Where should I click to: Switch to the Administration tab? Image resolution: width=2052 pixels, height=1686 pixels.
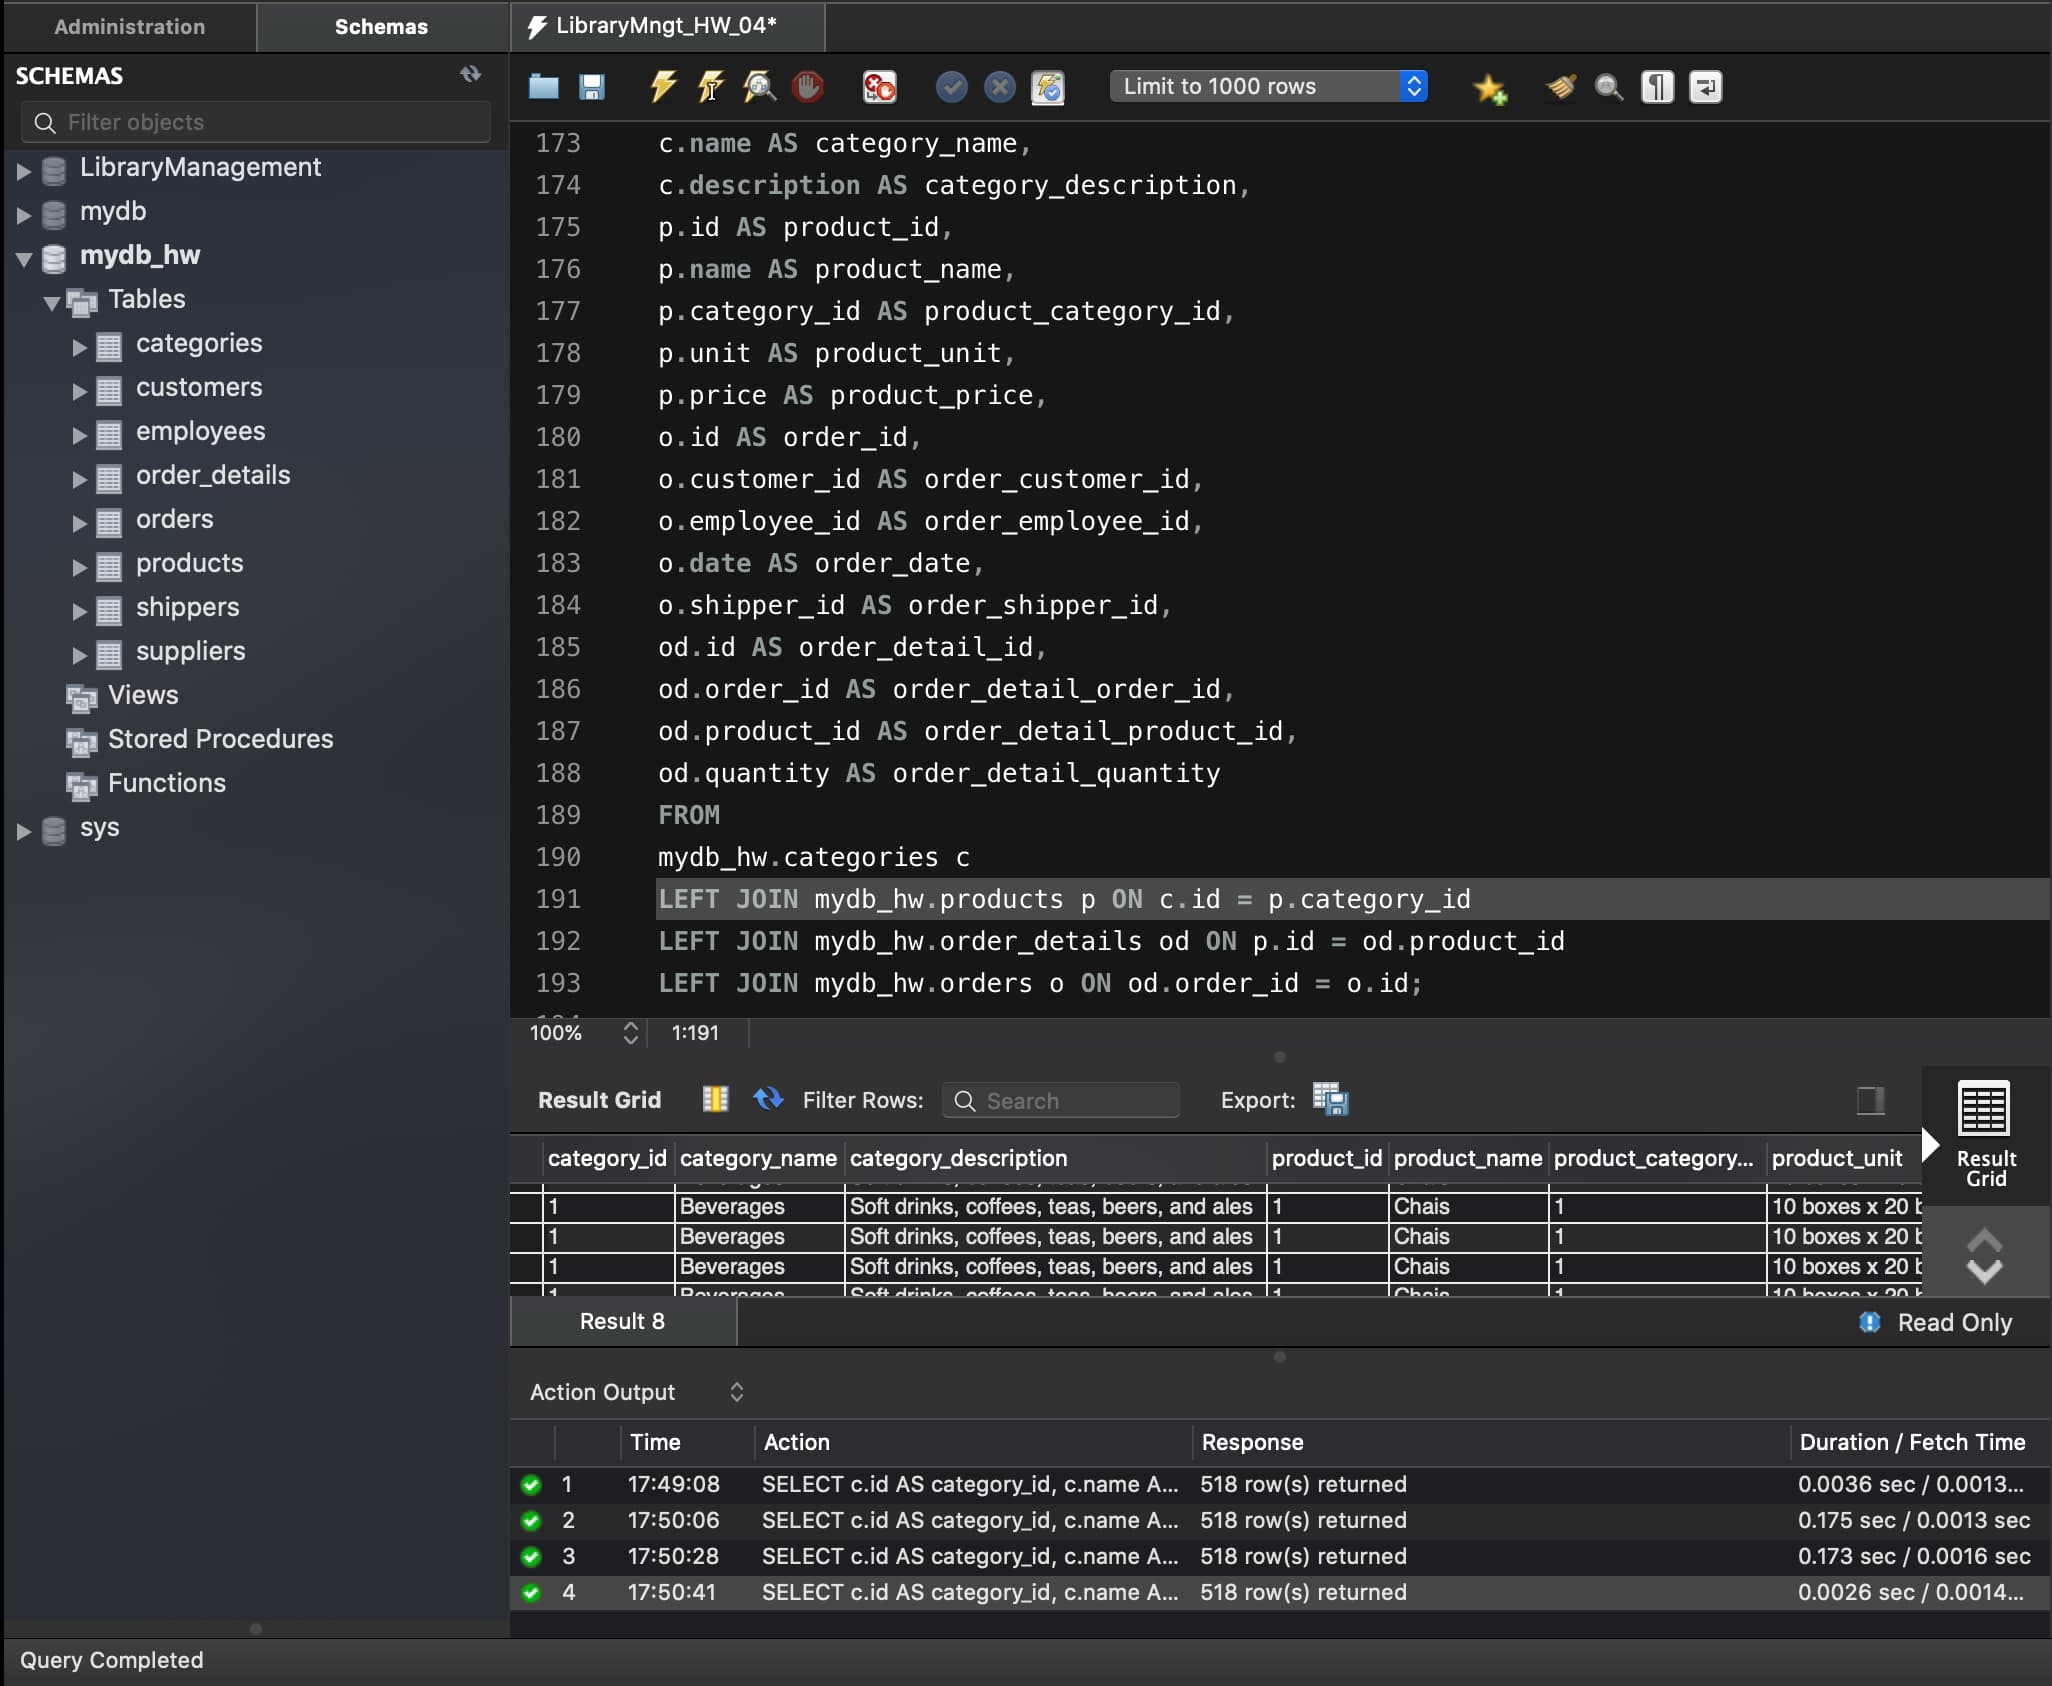pyautogui.click(x=129, y=27)
